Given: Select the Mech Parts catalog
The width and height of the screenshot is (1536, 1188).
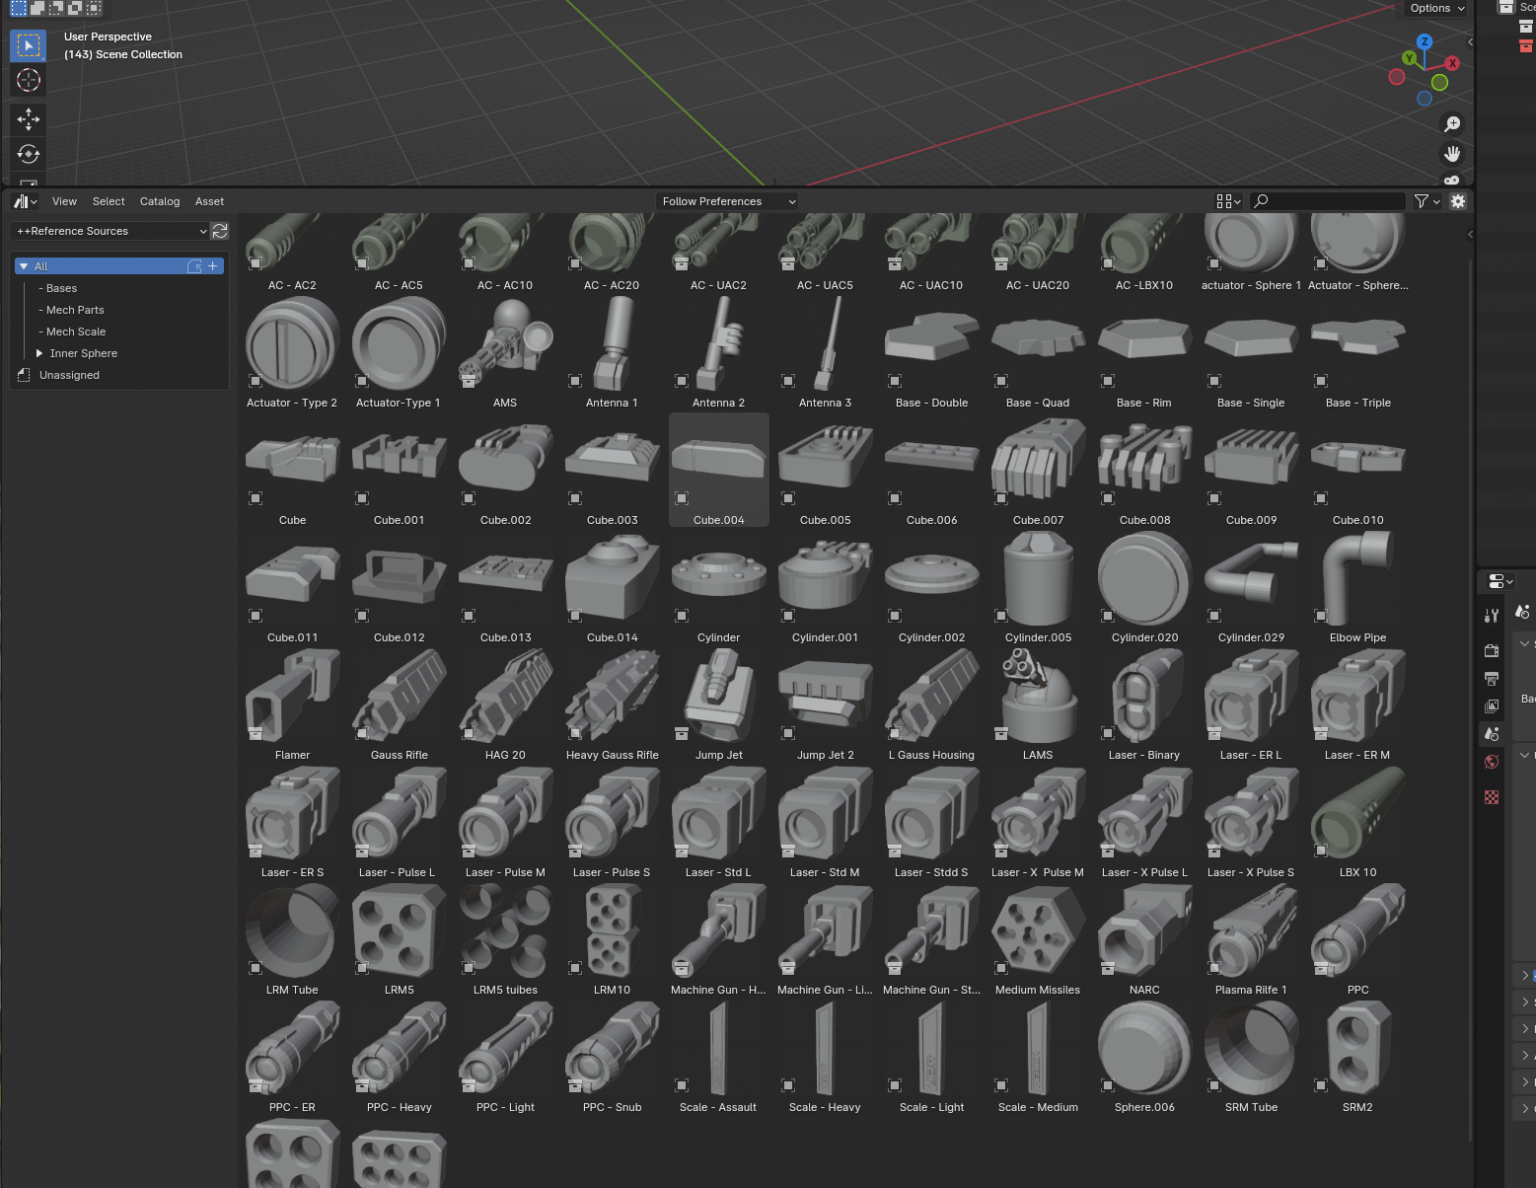Looking at the screenshot, I should coord(75,310).
